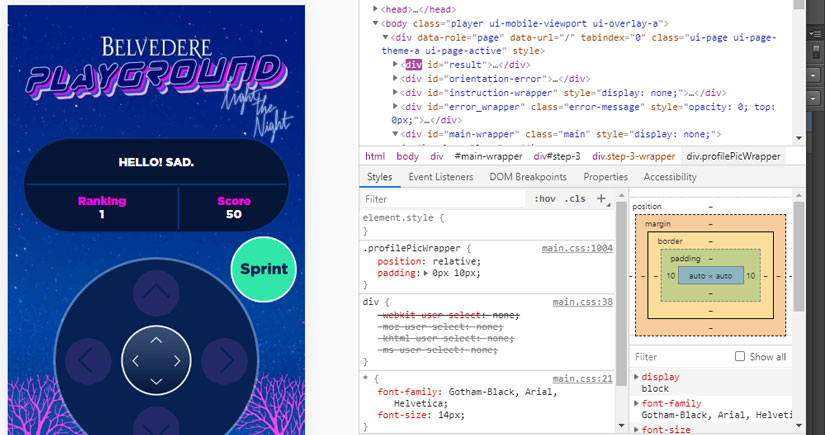Collapse the div data-role page node
This screenshot has height=435, width=825.
pos(386,37)
